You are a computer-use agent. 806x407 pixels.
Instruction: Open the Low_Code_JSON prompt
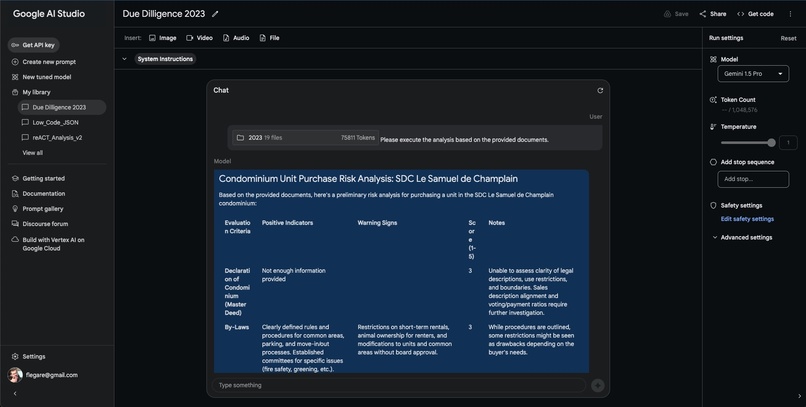(x=50, y=122)
